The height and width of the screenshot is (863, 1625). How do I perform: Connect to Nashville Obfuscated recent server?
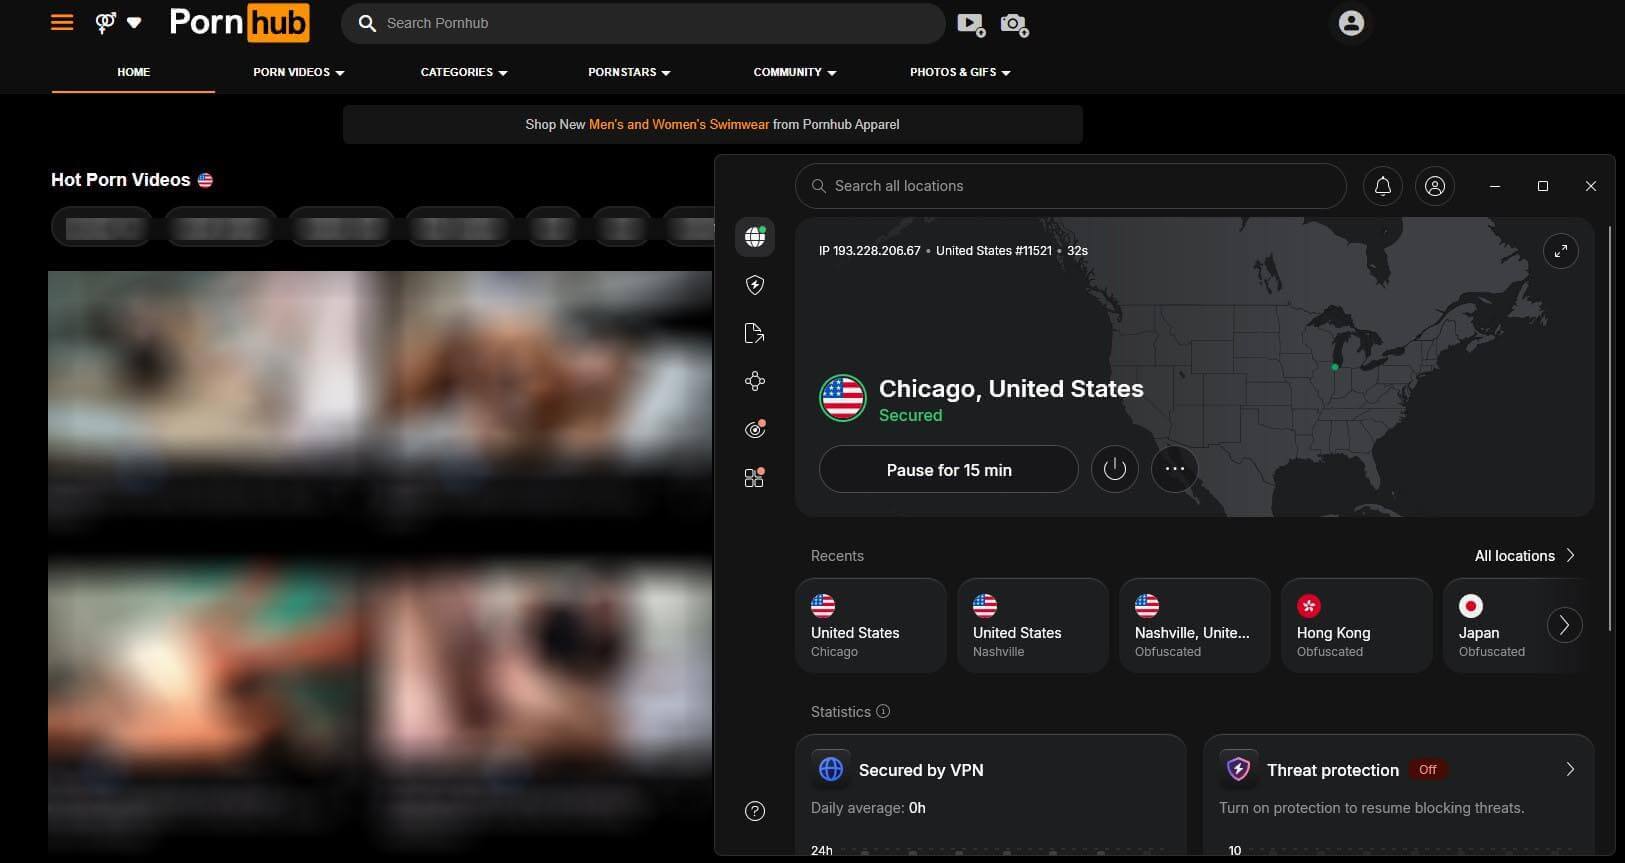pos(1195,625)
